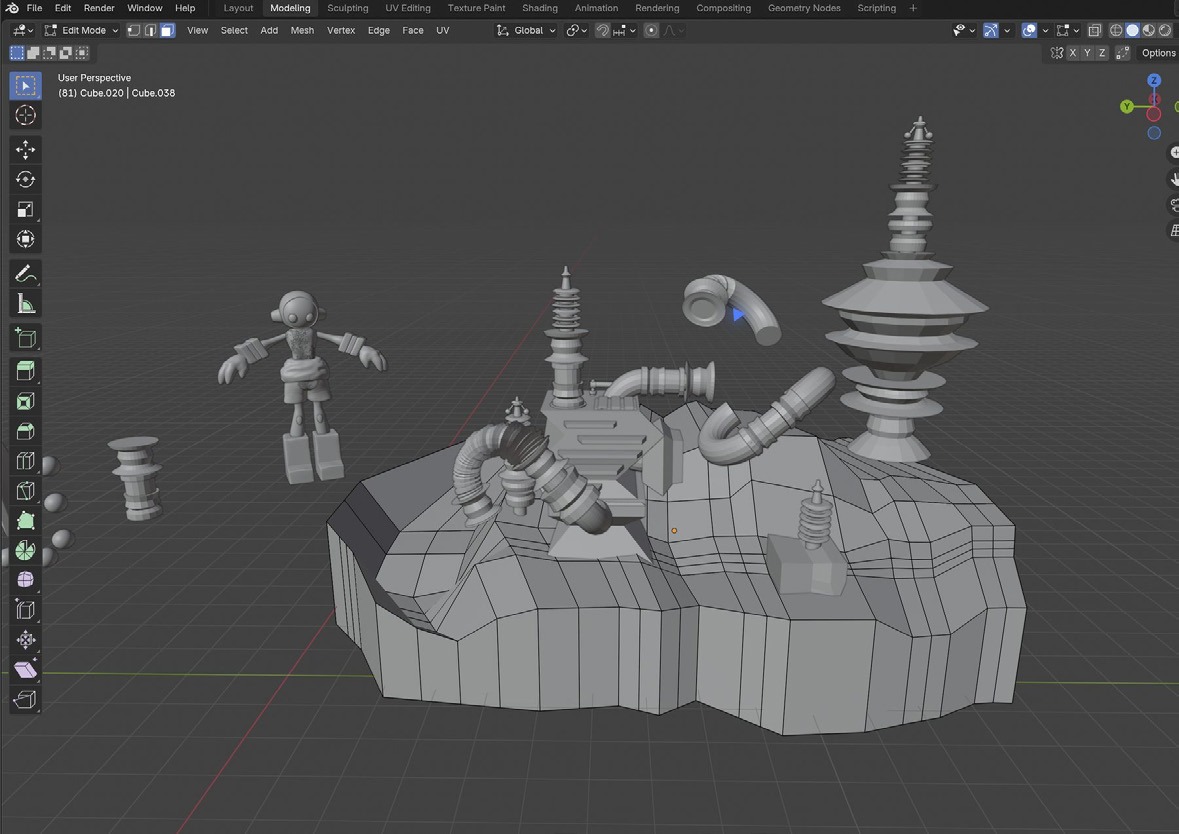Open Global transform orientation dropdown
This screenshot has height=834, width=1179.
point(526,30)
